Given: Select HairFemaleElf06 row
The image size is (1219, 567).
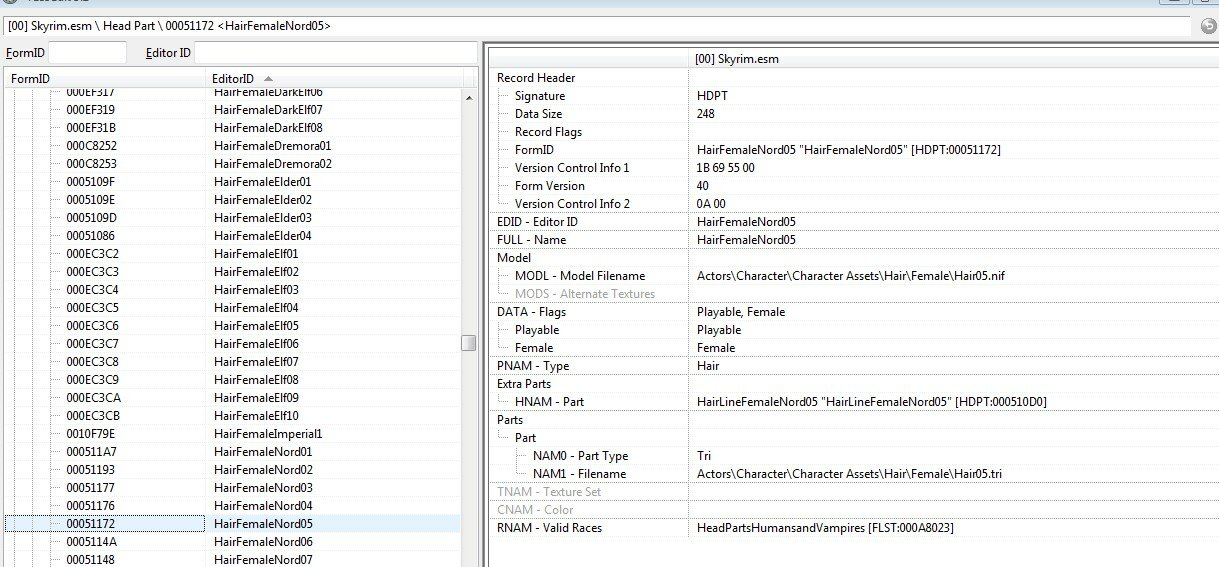Looking at the screenshot, I should point(233,344).
